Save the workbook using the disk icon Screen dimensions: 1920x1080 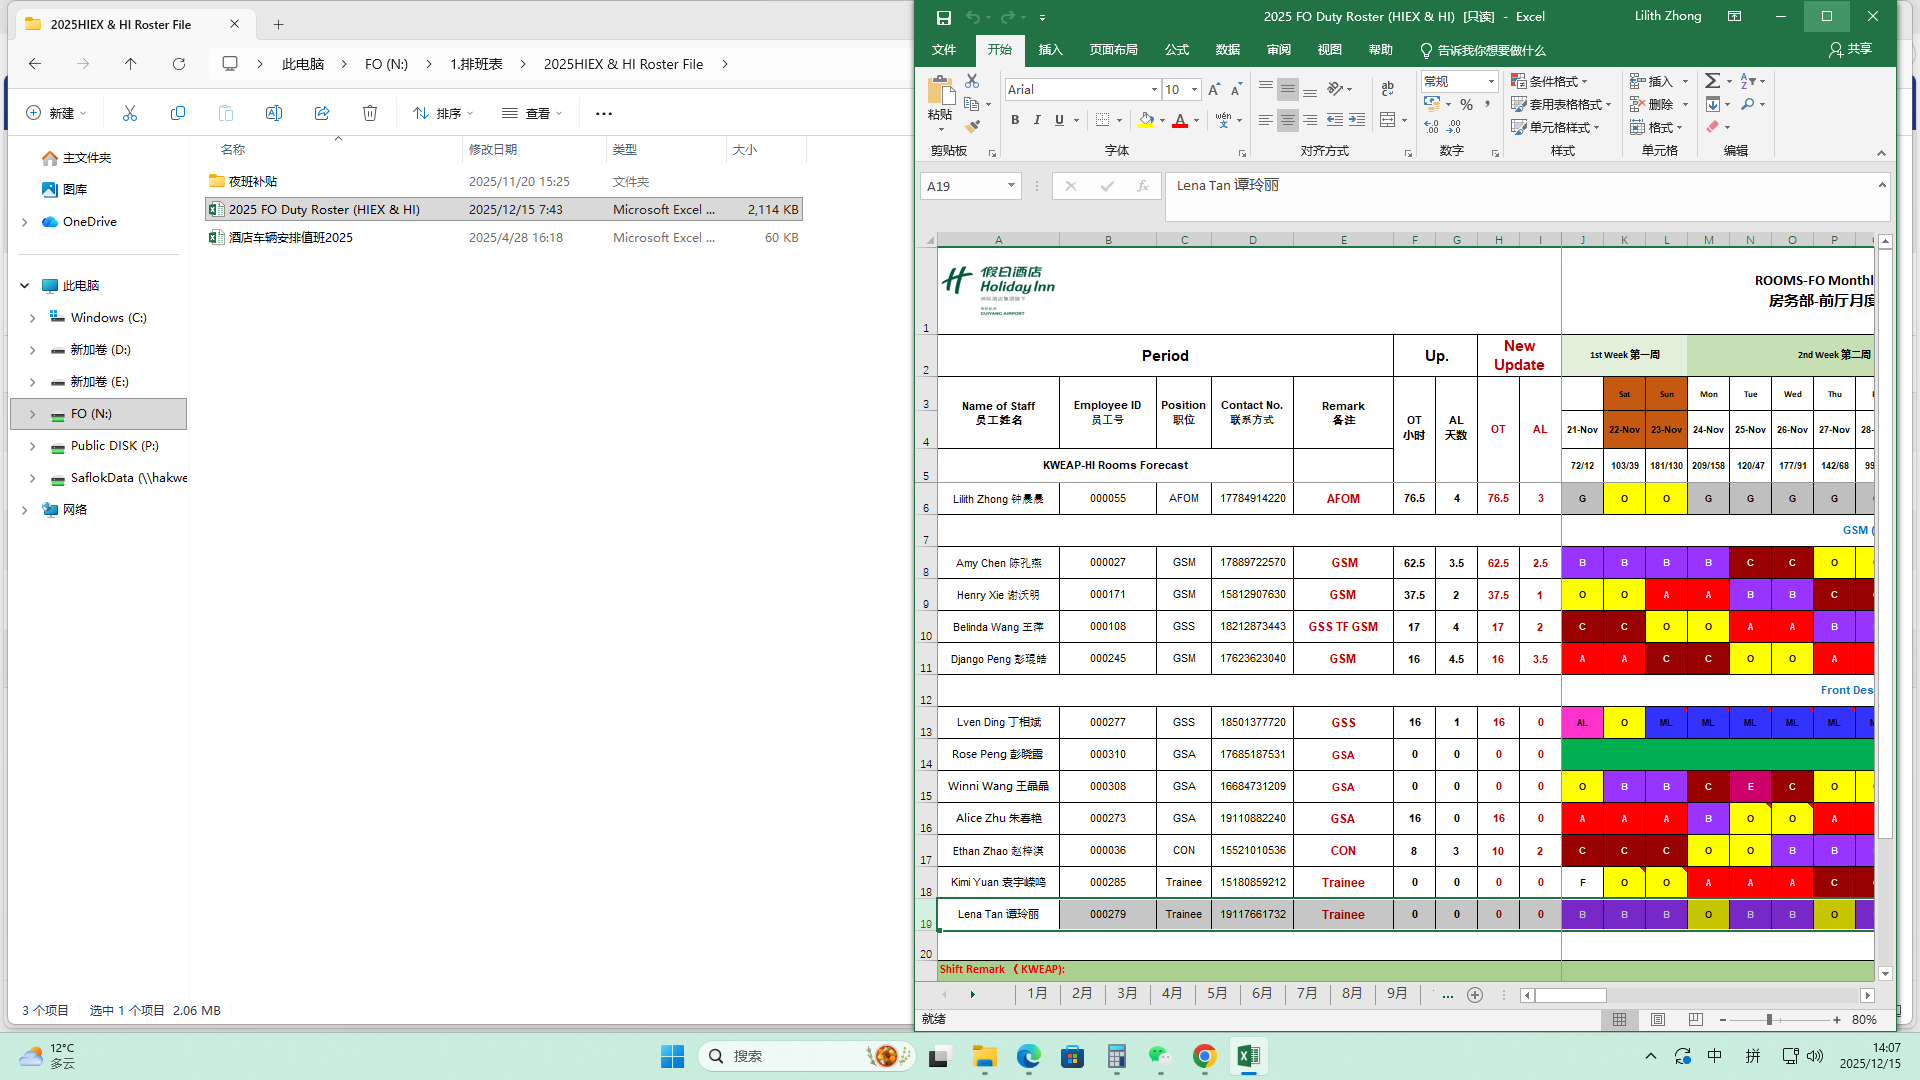point(943,17)
